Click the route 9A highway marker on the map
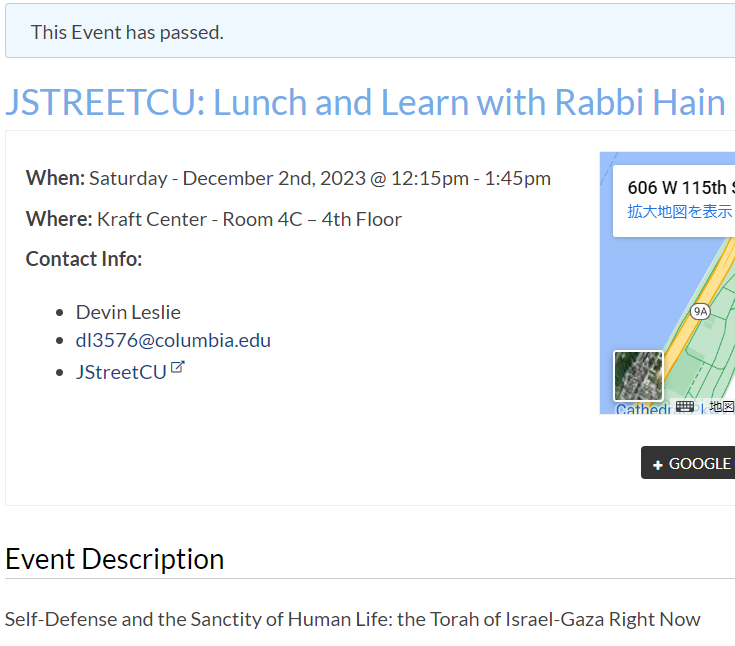Image resolution: width=735 pixels, height=646 pixels. click(x=700, y=311)
